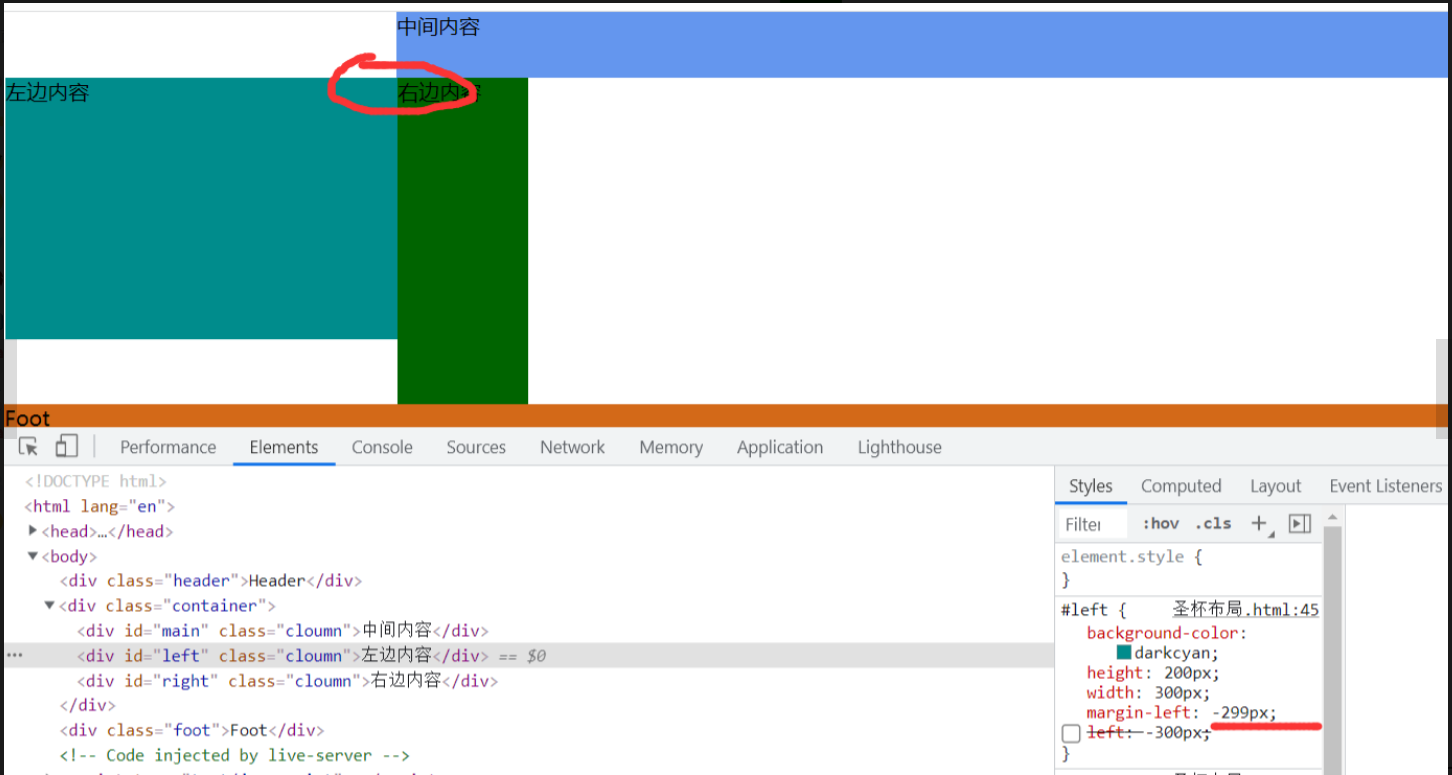Image resolution: width=1452 pixels, height=775 pixels.
Task: Select the div id="main" element row
Action: click(x=283, y=630)
